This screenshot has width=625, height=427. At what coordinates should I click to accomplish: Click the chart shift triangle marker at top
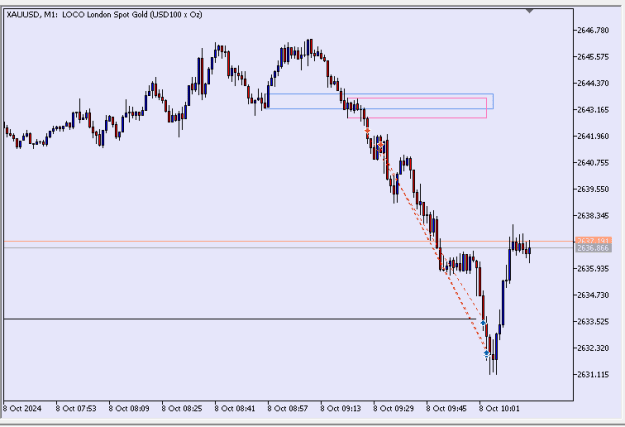[529, 11]
